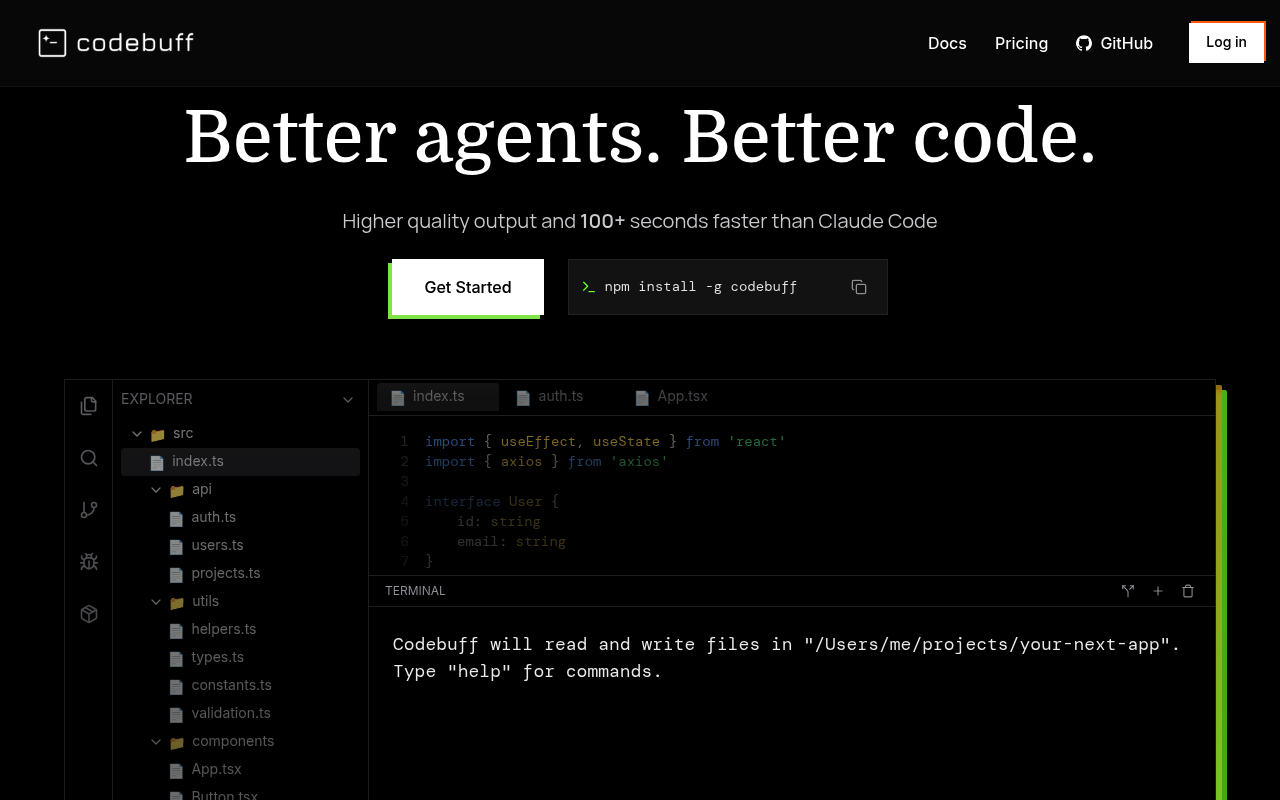This screenshot has height=800, width=1280.
Task: Click the components folder icon
Action: (177, 743)
